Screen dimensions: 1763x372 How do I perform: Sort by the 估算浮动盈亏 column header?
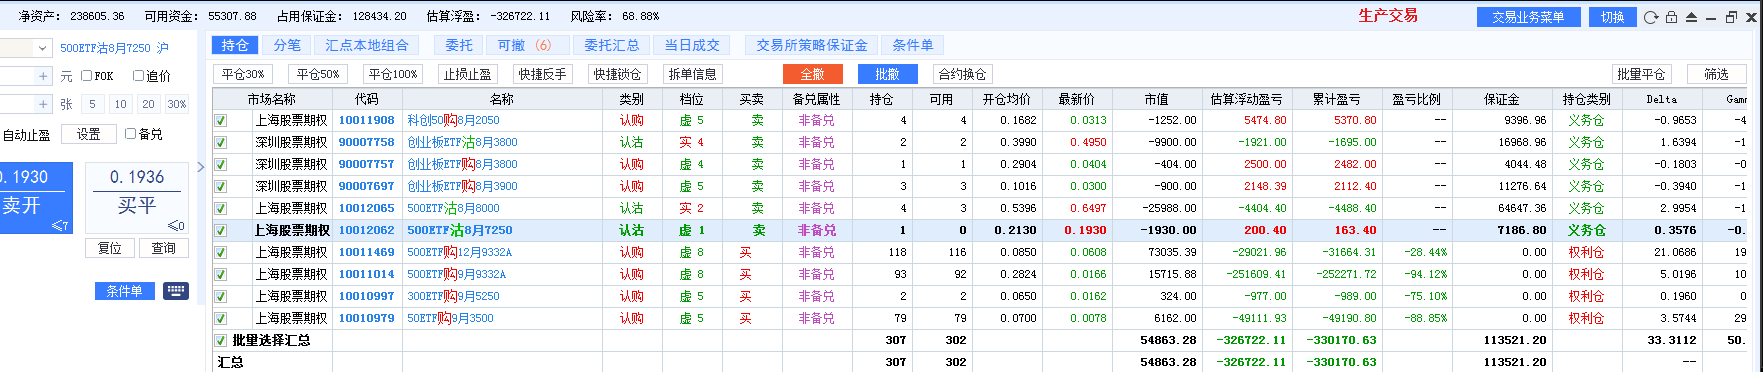(1246, 99)
